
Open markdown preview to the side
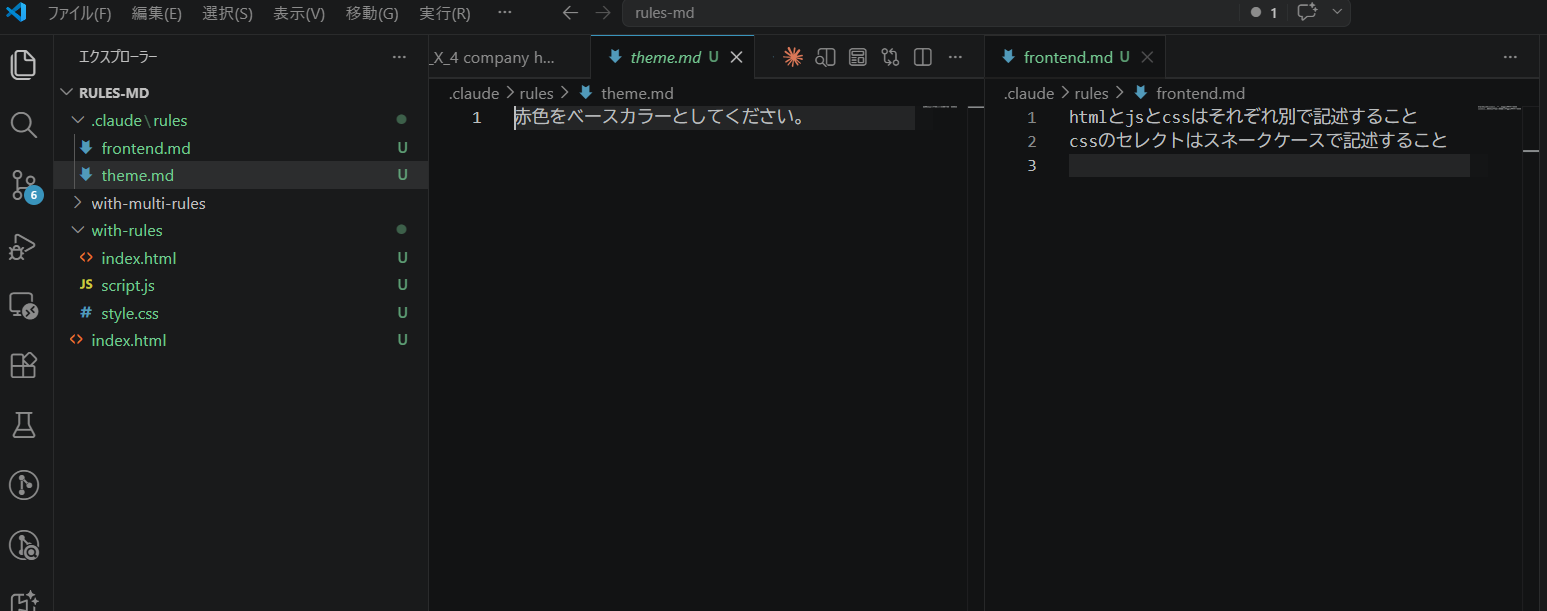(825, 57)
